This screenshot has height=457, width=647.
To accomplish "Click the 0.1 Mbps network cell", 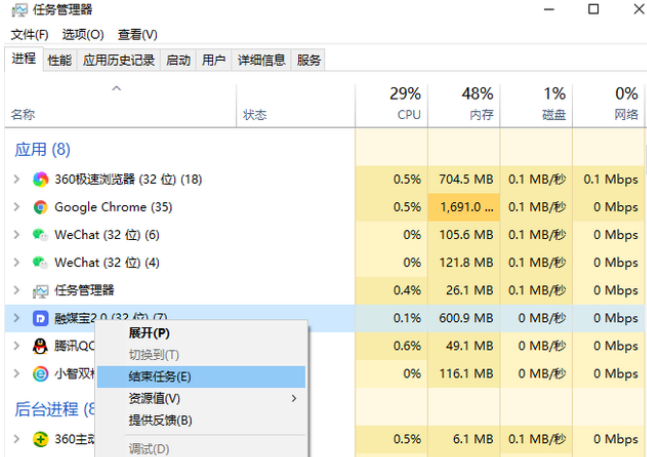I will click(609, 179).
